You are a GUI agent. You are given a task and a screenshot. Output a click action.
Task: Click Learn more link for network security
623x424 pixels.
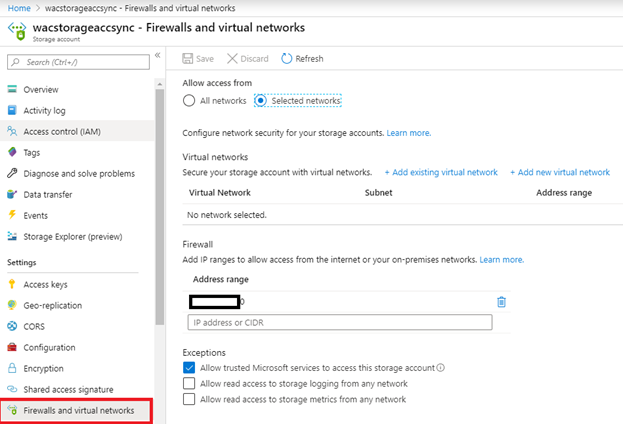408,133
